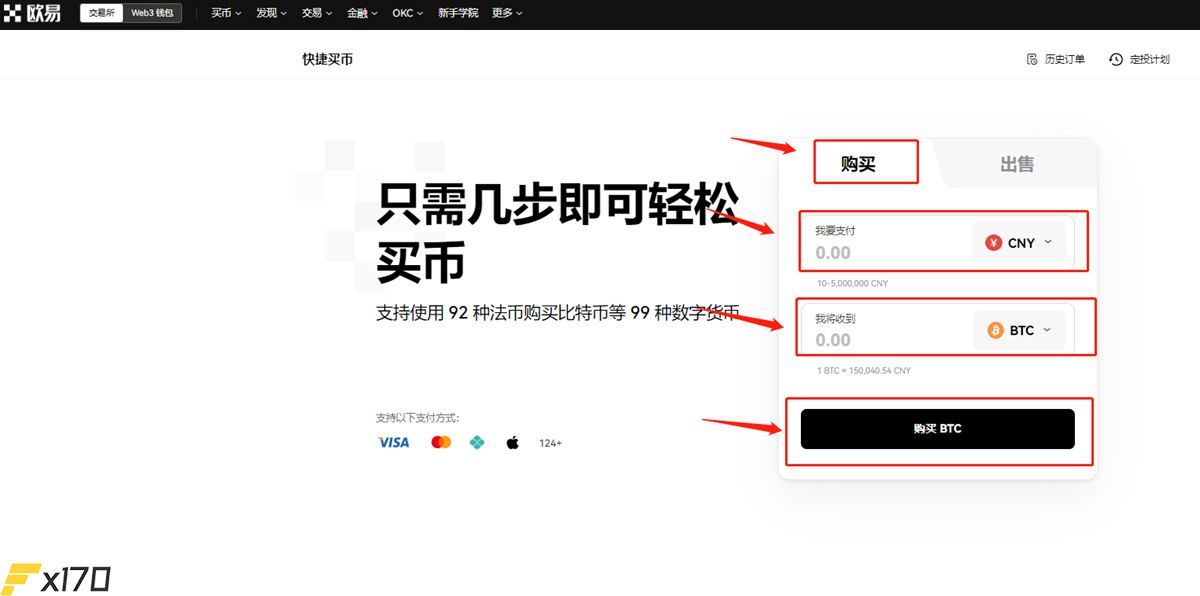
Task: Open the 定投计划 link
Action: click(x=1149, y=60)
